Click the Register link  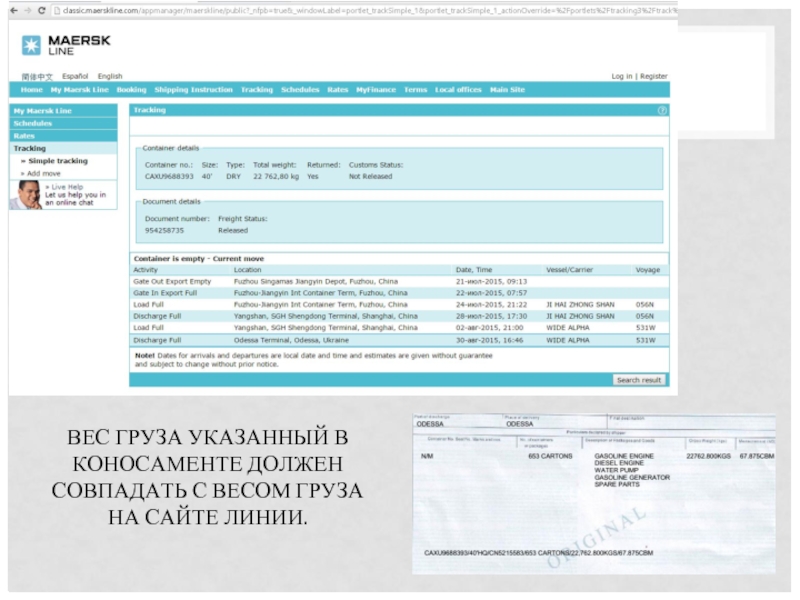(654, 76)
